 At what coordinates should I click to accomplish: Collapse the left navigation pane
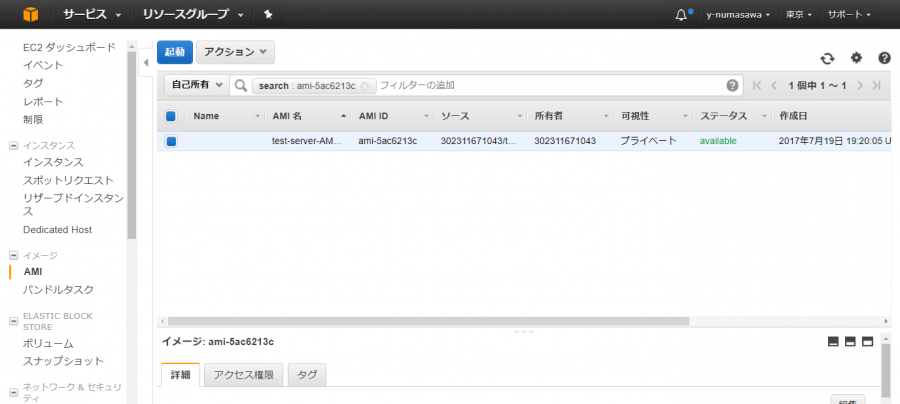click(146, 62)
